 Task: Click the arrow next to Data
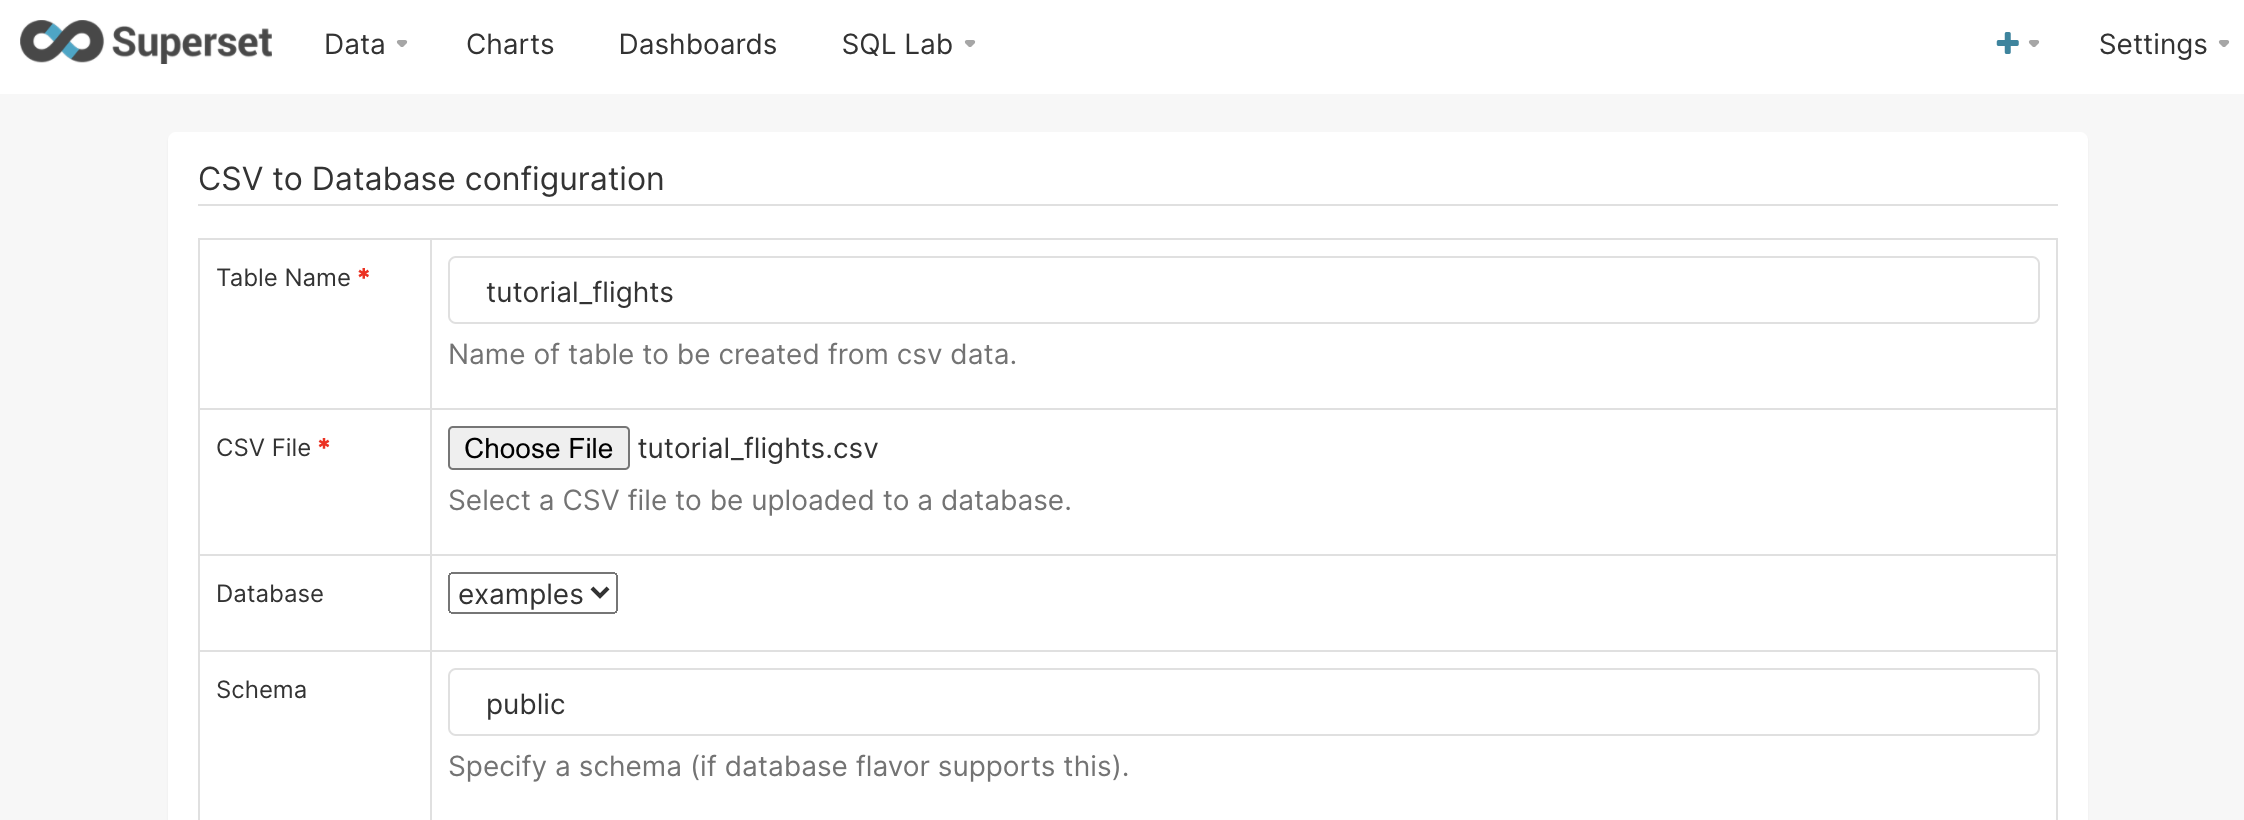[402, 44]
